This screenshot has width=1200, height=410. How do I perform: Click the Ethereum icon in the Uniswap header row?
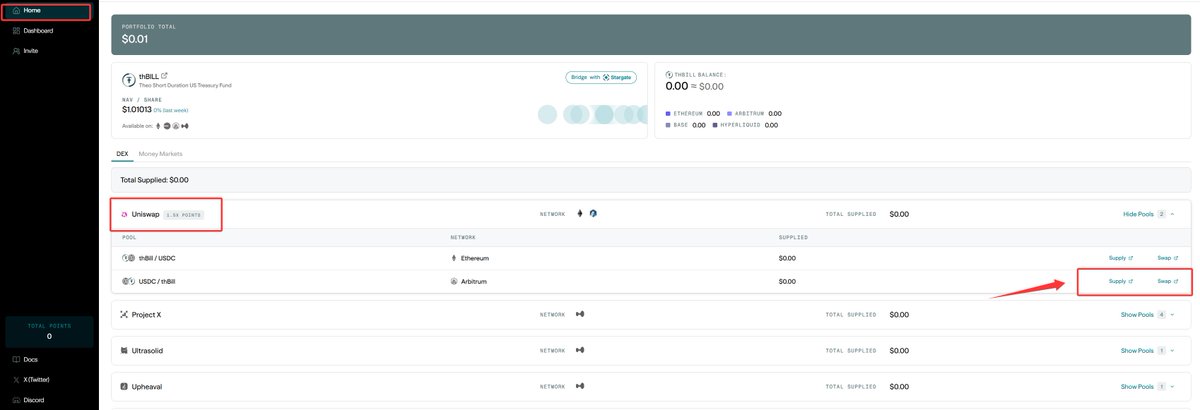(580, 213)
